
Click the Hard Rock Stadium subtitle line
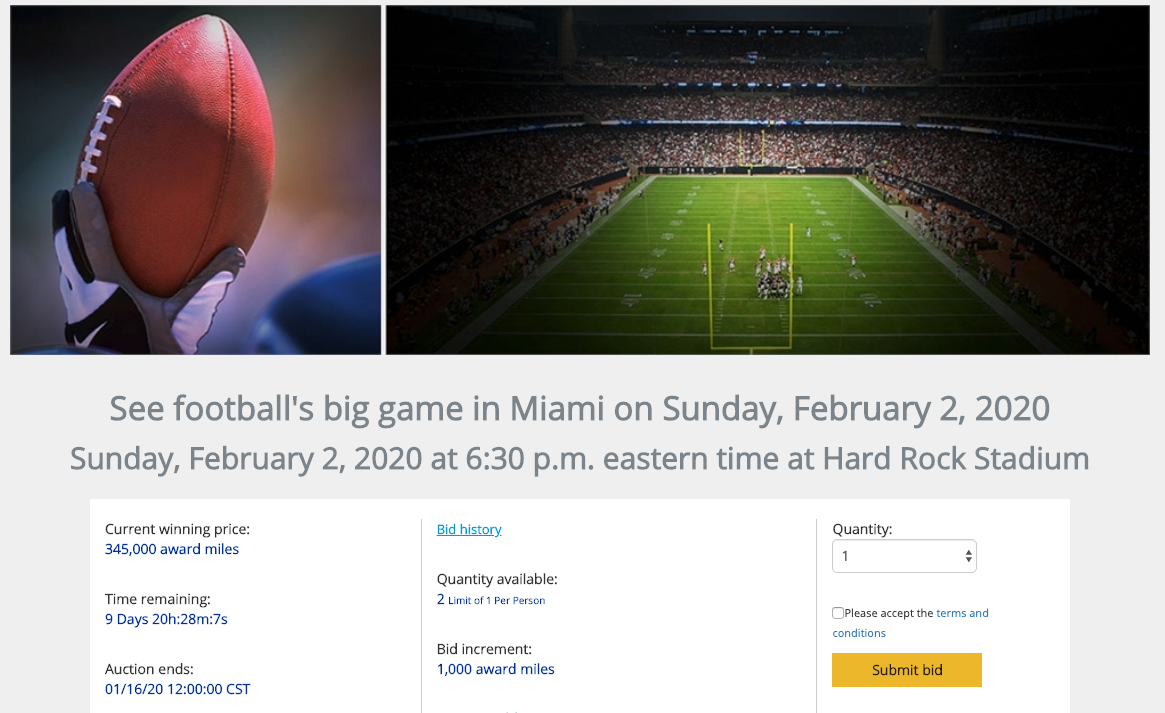coord(579,459)
